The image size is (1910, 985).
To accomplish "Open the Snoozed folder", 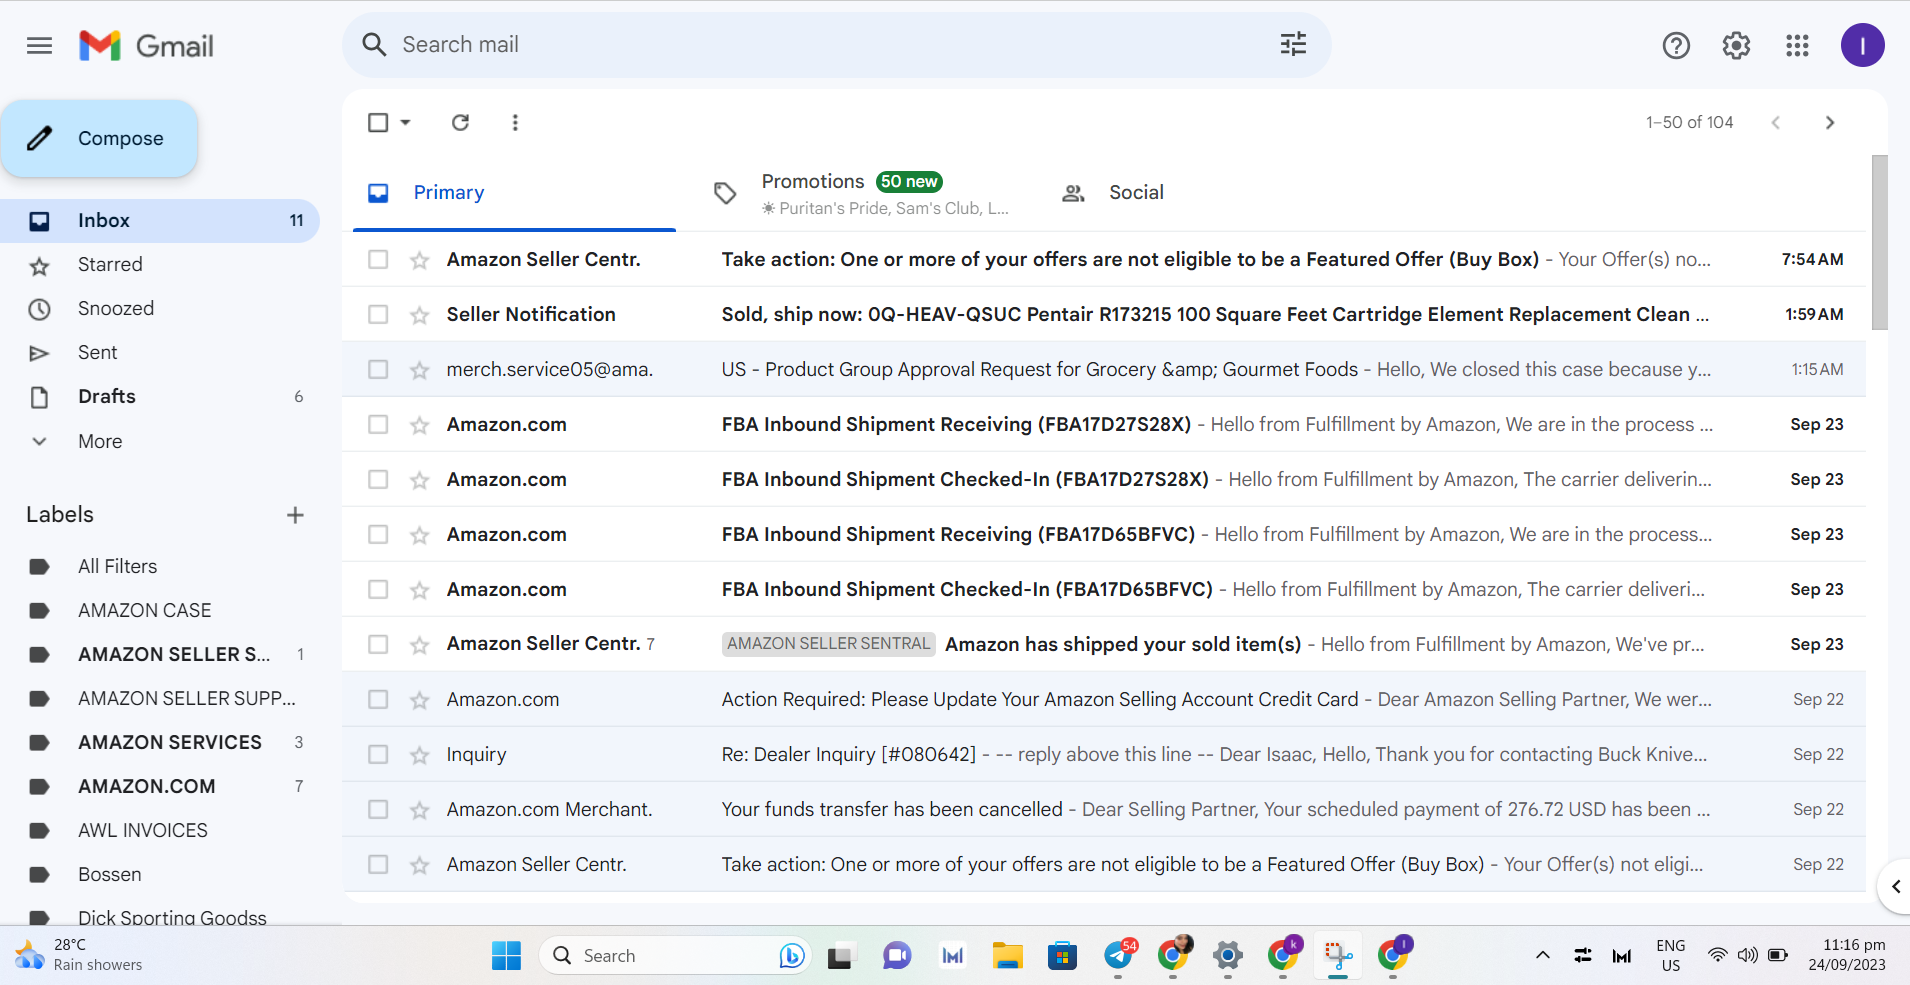I will point(160,309).
